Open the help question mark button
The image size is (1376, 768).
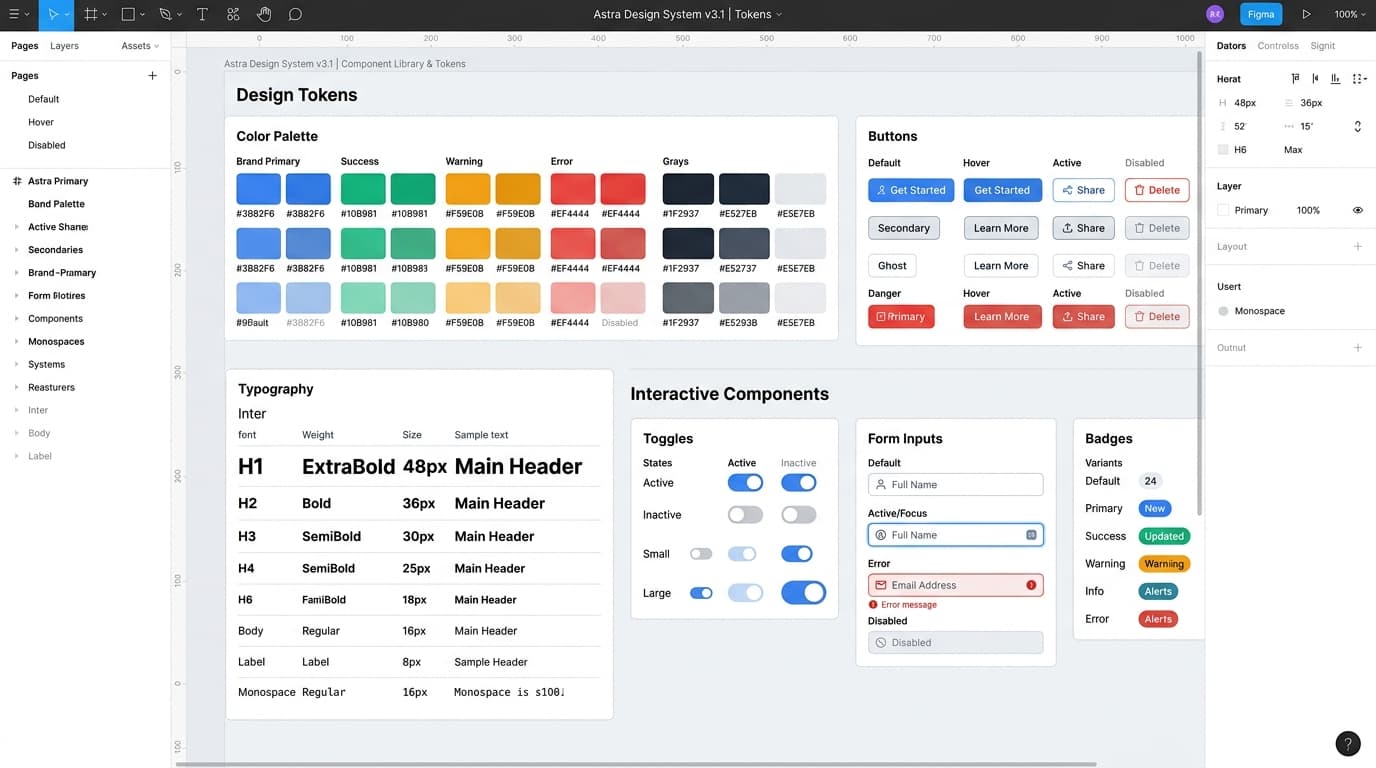[1348, 743]
